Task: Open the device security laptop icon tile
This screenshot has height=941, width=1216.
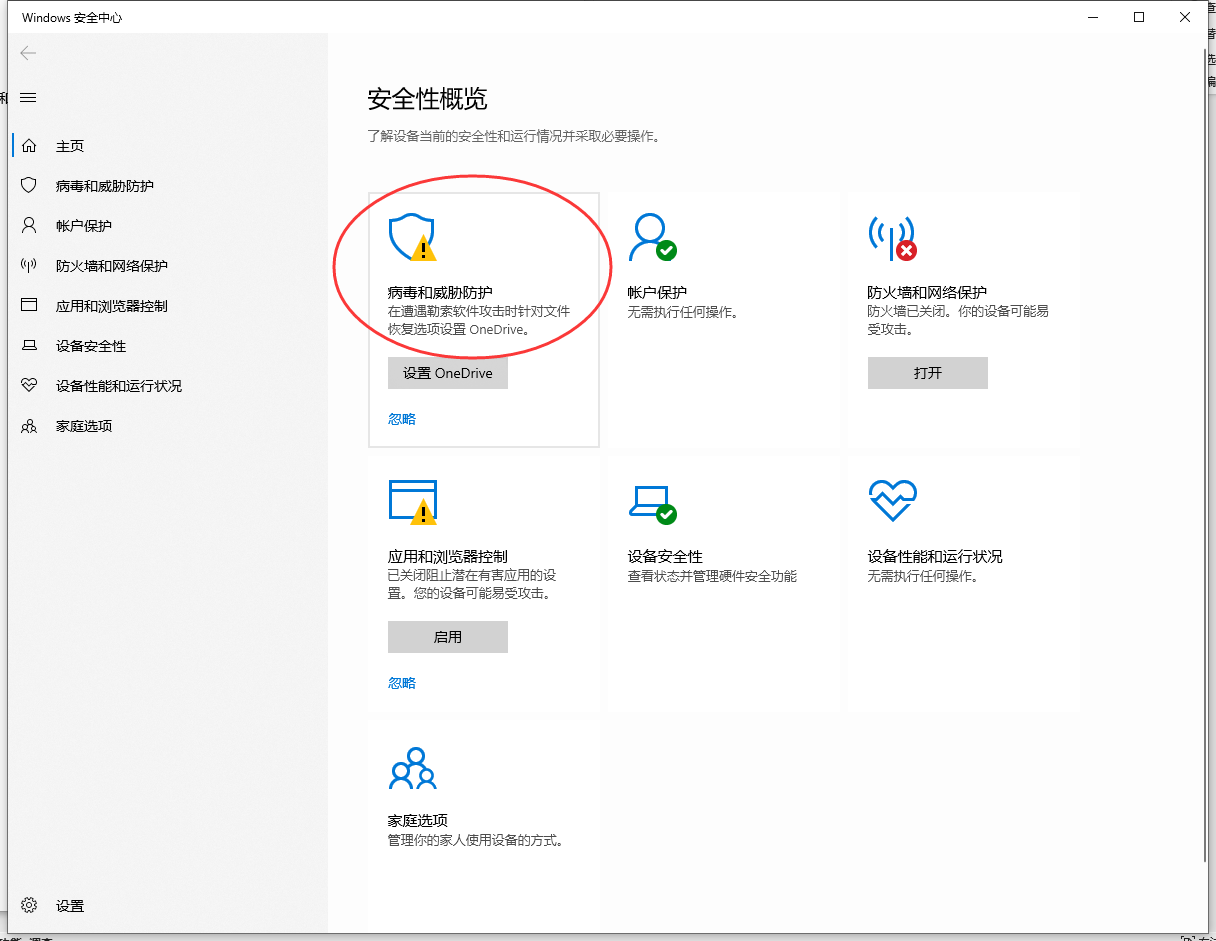Action: pos(651,501)
